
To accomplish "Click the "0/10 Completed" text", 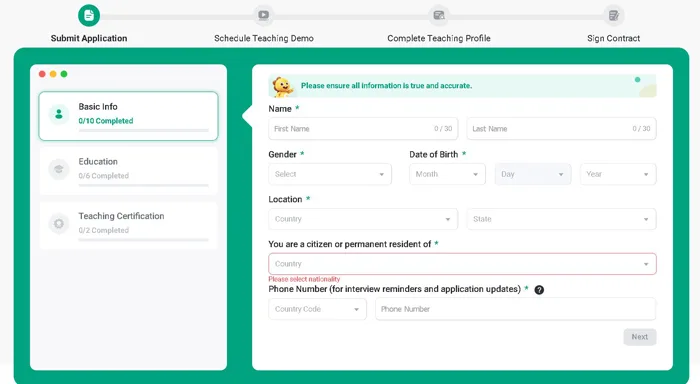I will point(106,121).
